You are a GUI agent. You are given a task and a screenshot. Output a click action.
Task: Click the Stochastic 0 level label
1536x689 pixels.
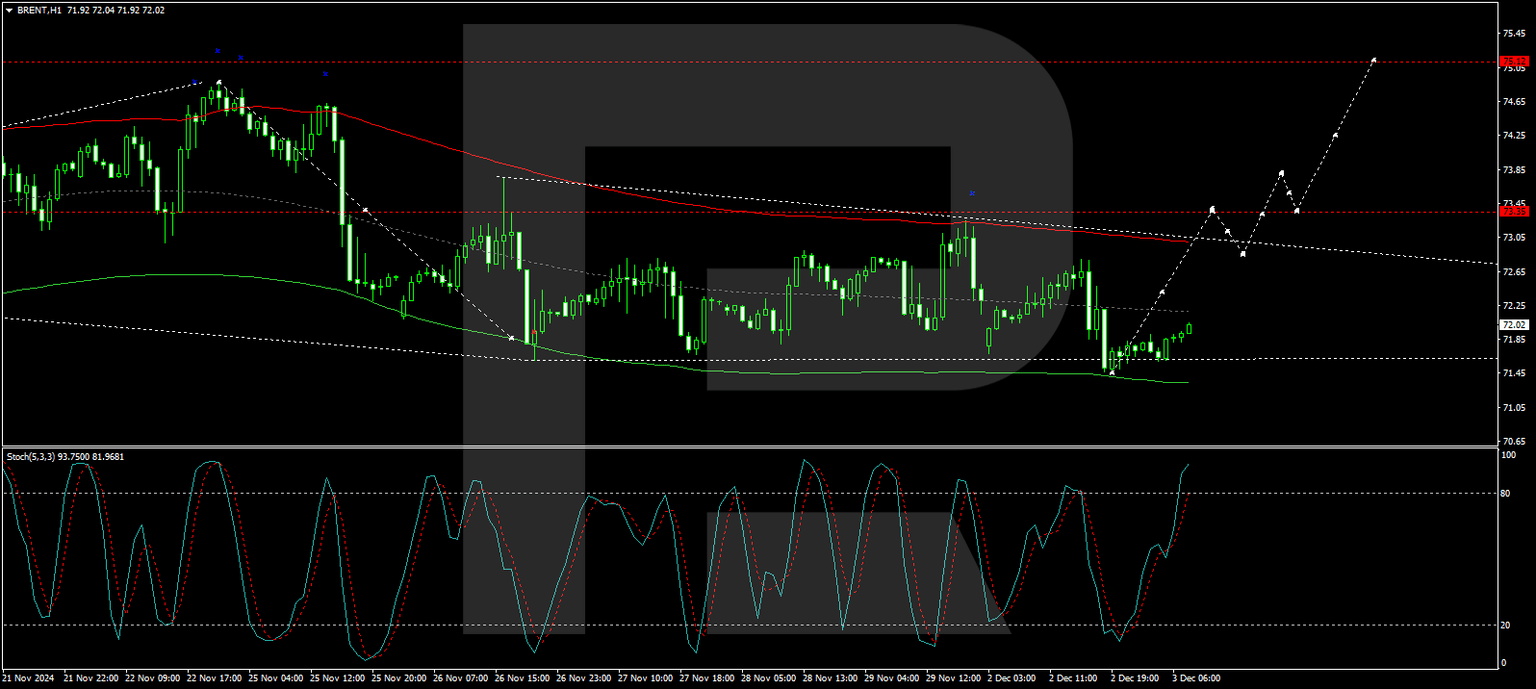coord(1505,662)
